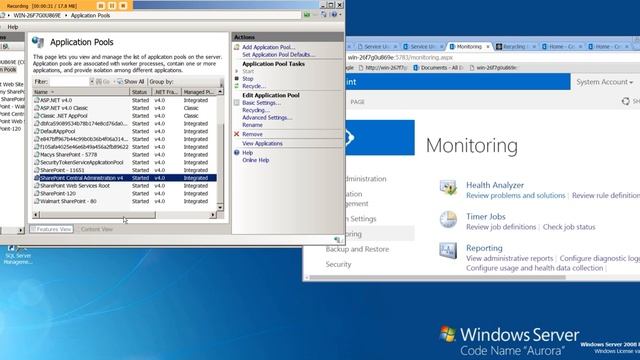The image size is (640, 360).
Task: Select Walmart SharePoint - 80 pool
Action: (124, 201)
